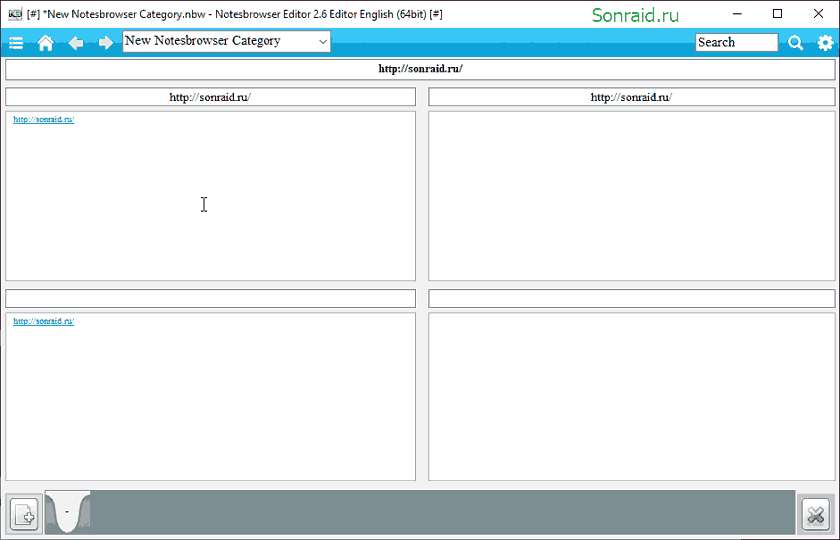840x540 pixels.
Task: Open sonraid.ru link in upper-left note
Action: point(43,119)
